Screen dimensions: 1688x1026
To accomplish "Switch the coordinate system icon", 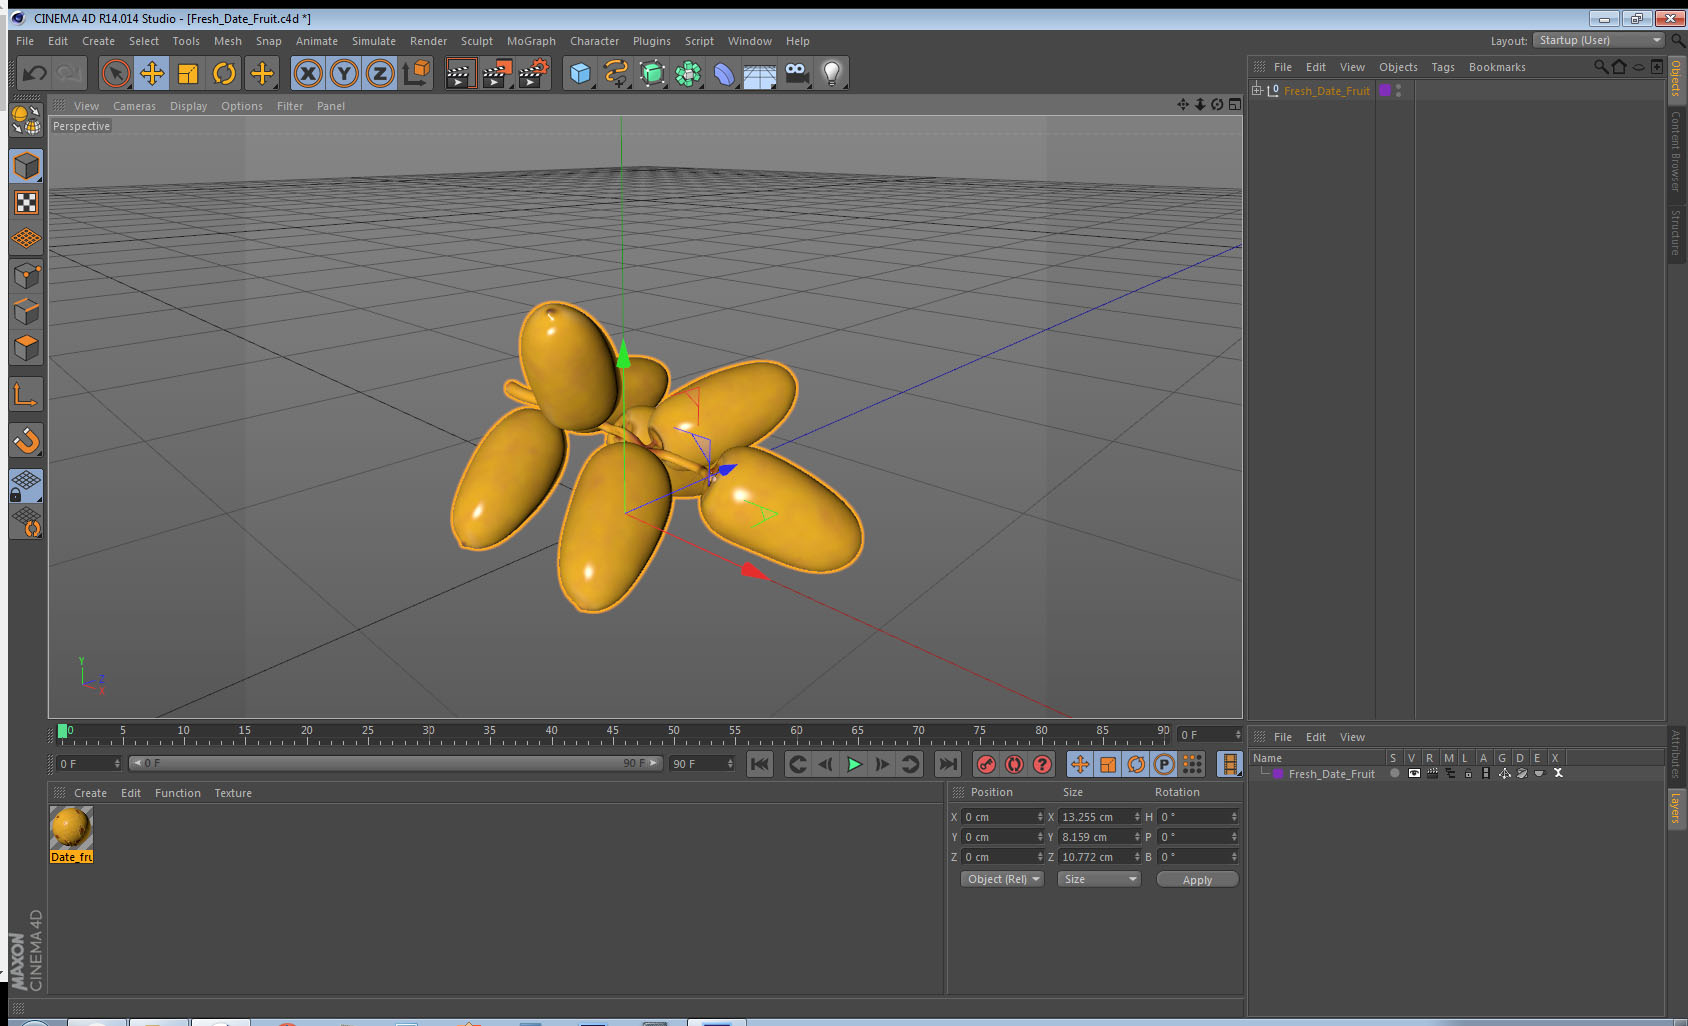I will pos(416,73).
